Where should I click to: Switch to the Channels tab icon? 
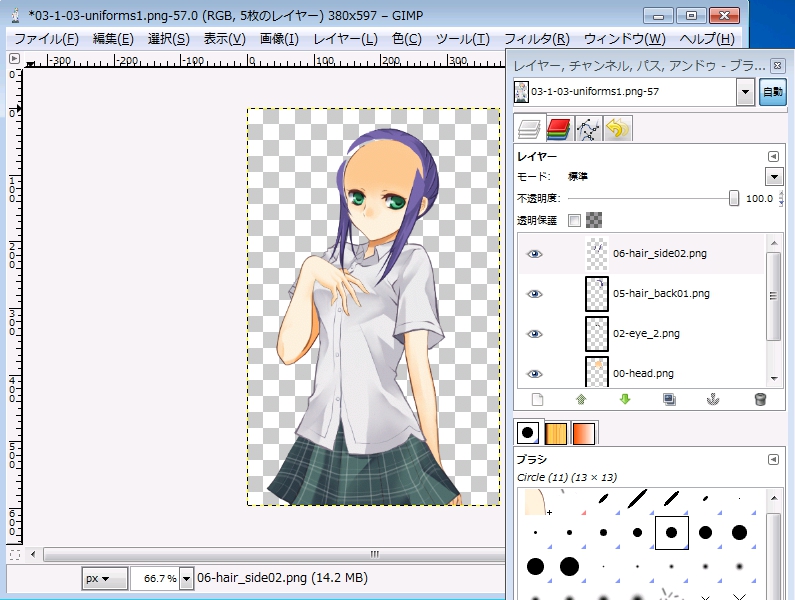559,129
